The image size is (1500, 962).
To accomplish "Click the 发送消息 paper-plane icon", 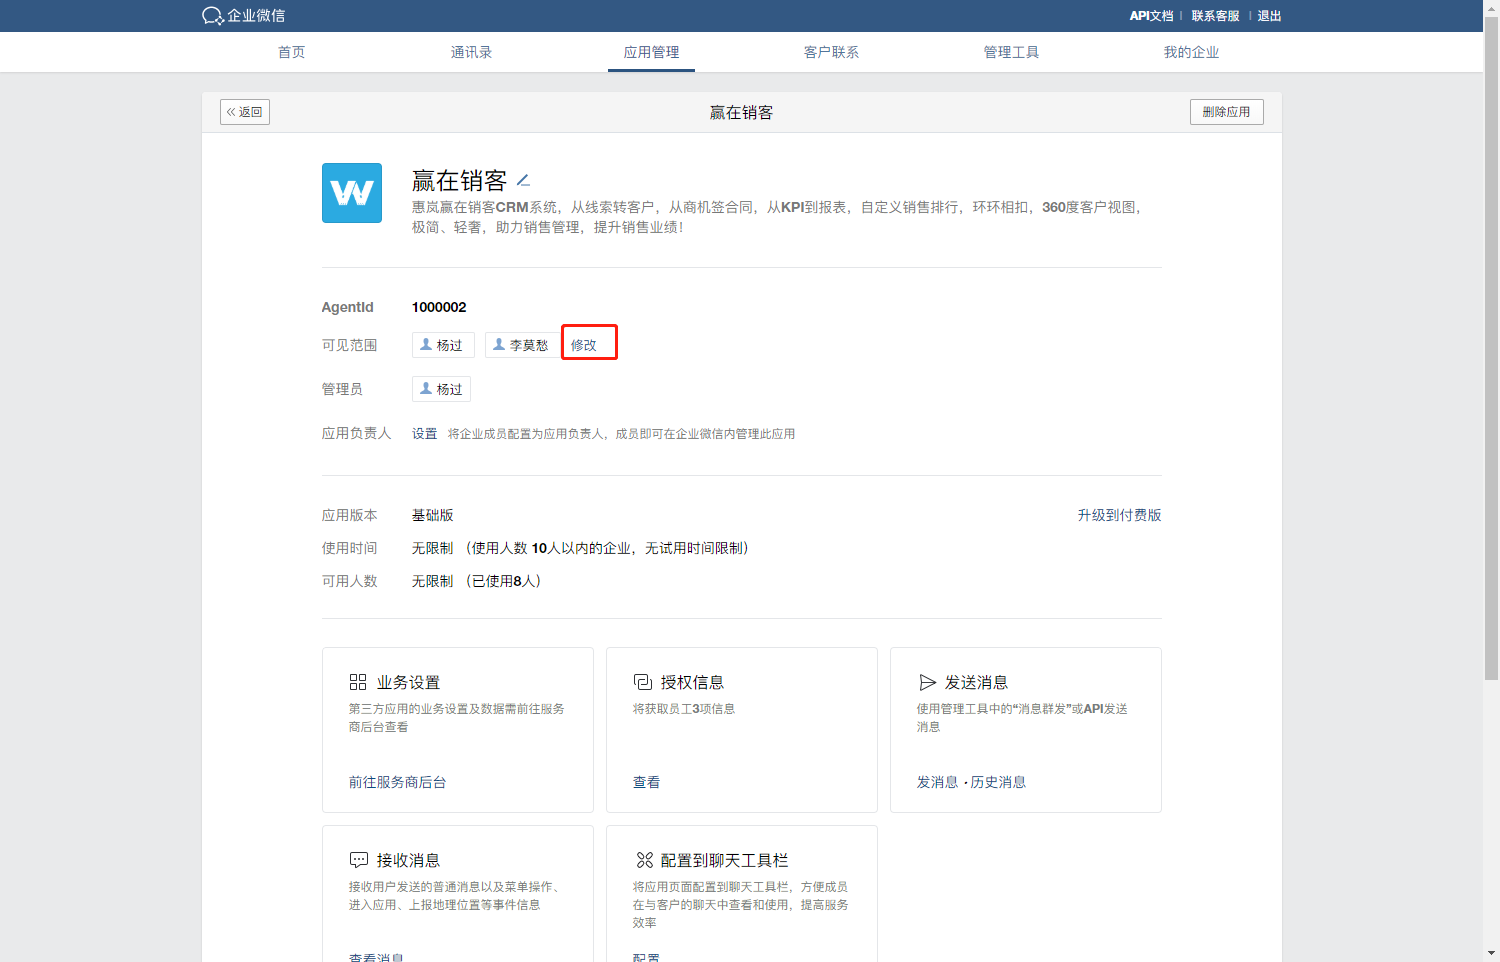I will click(927, 682).
